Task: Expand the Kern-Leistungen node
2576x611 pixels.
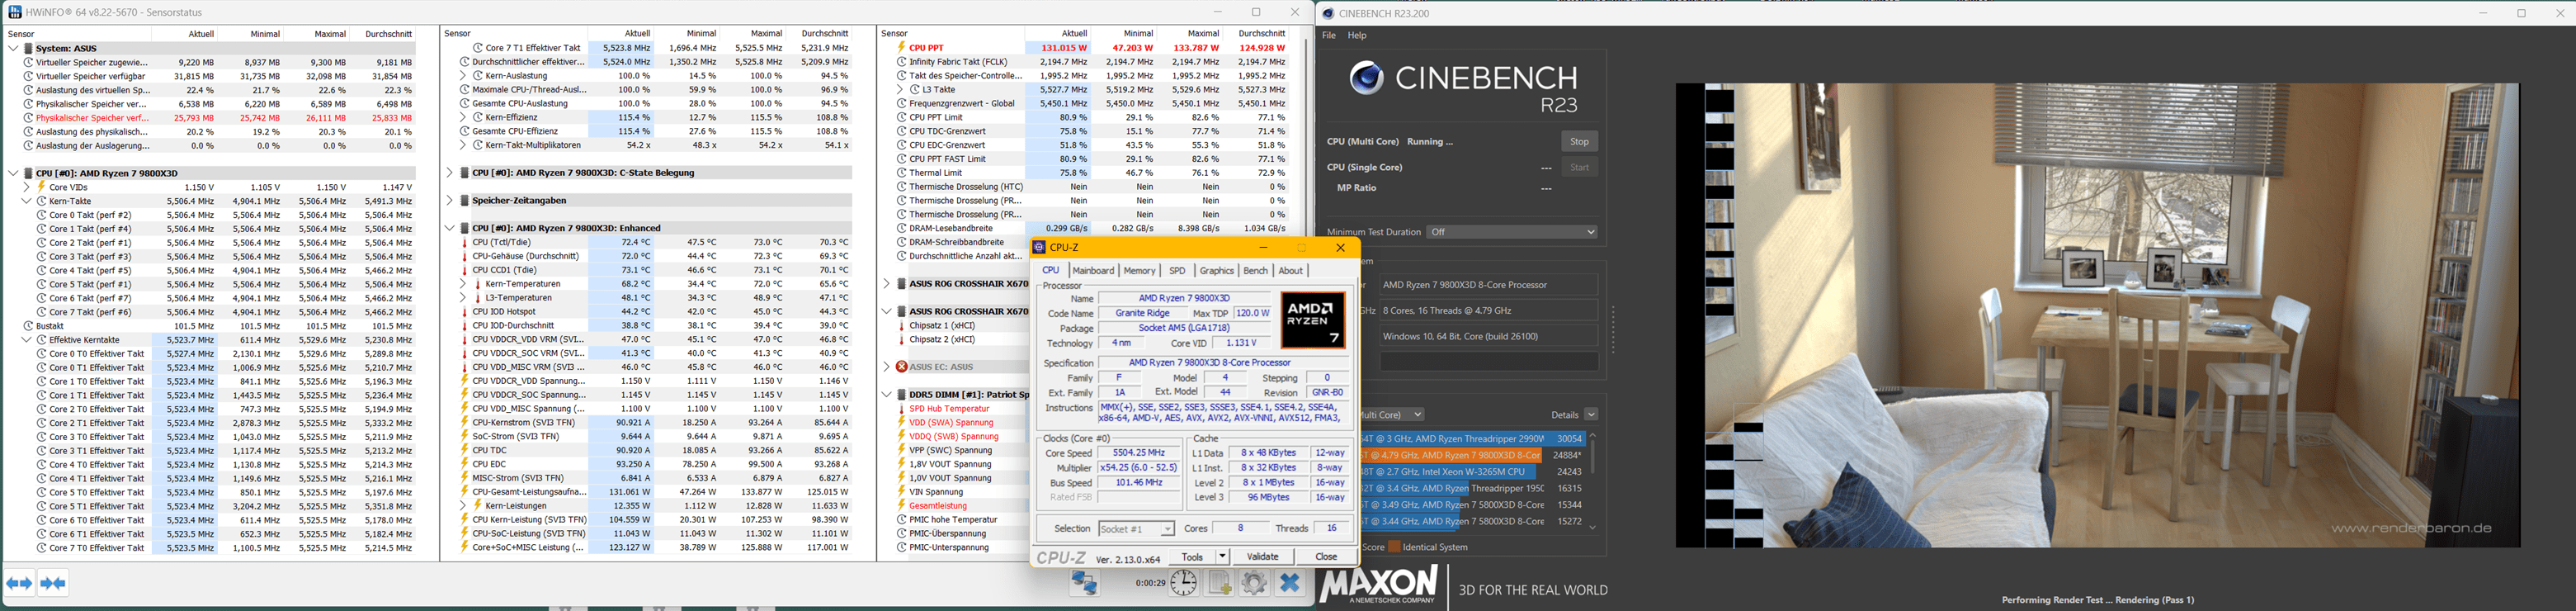Action: coord(464,506)
